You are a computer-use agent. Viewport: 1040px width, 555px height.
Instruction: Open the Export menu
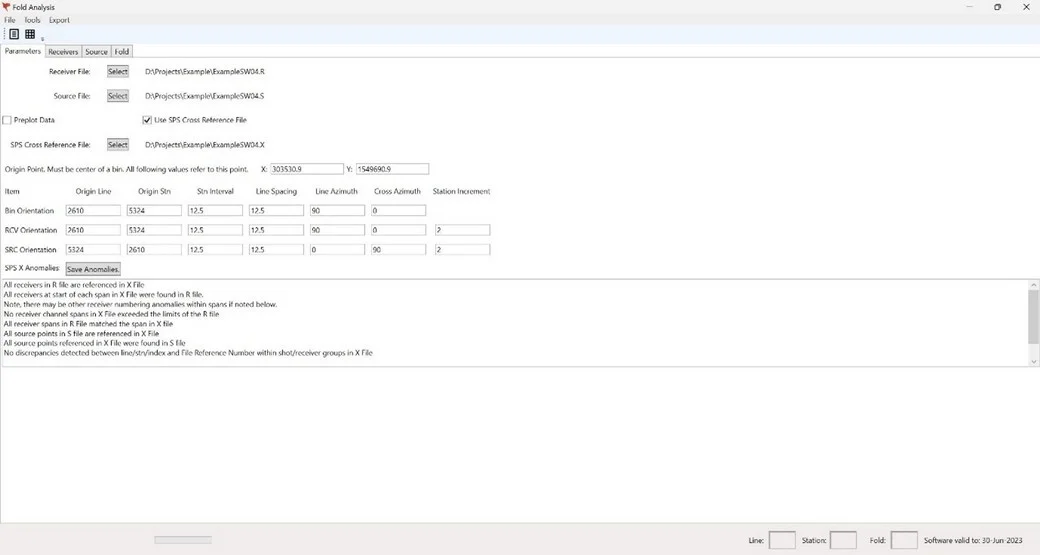click(x=59, y=20)
